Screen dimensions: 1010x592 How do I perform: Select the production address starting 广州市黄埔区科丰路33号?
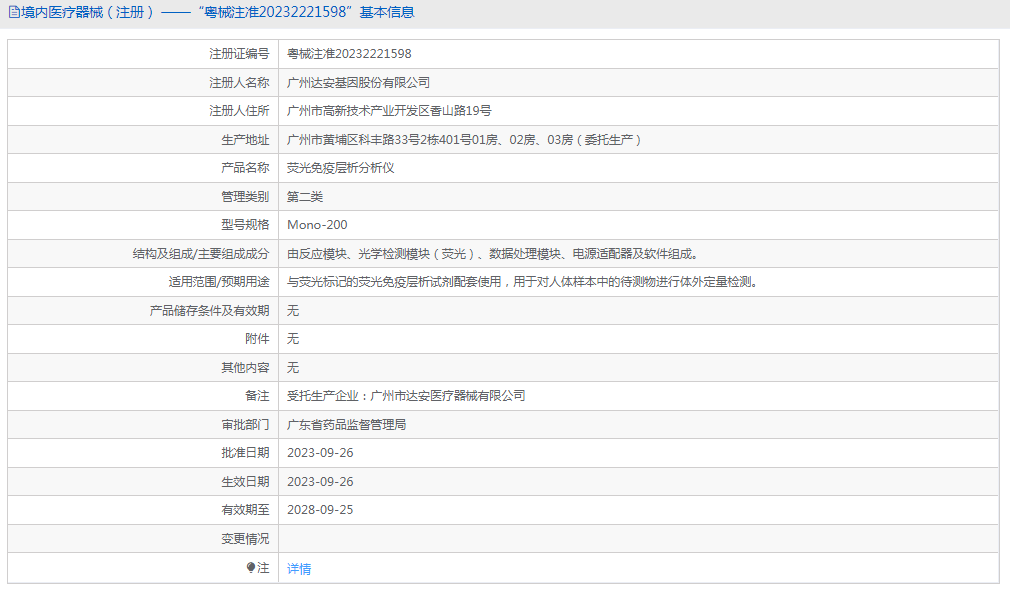(464, 140)
